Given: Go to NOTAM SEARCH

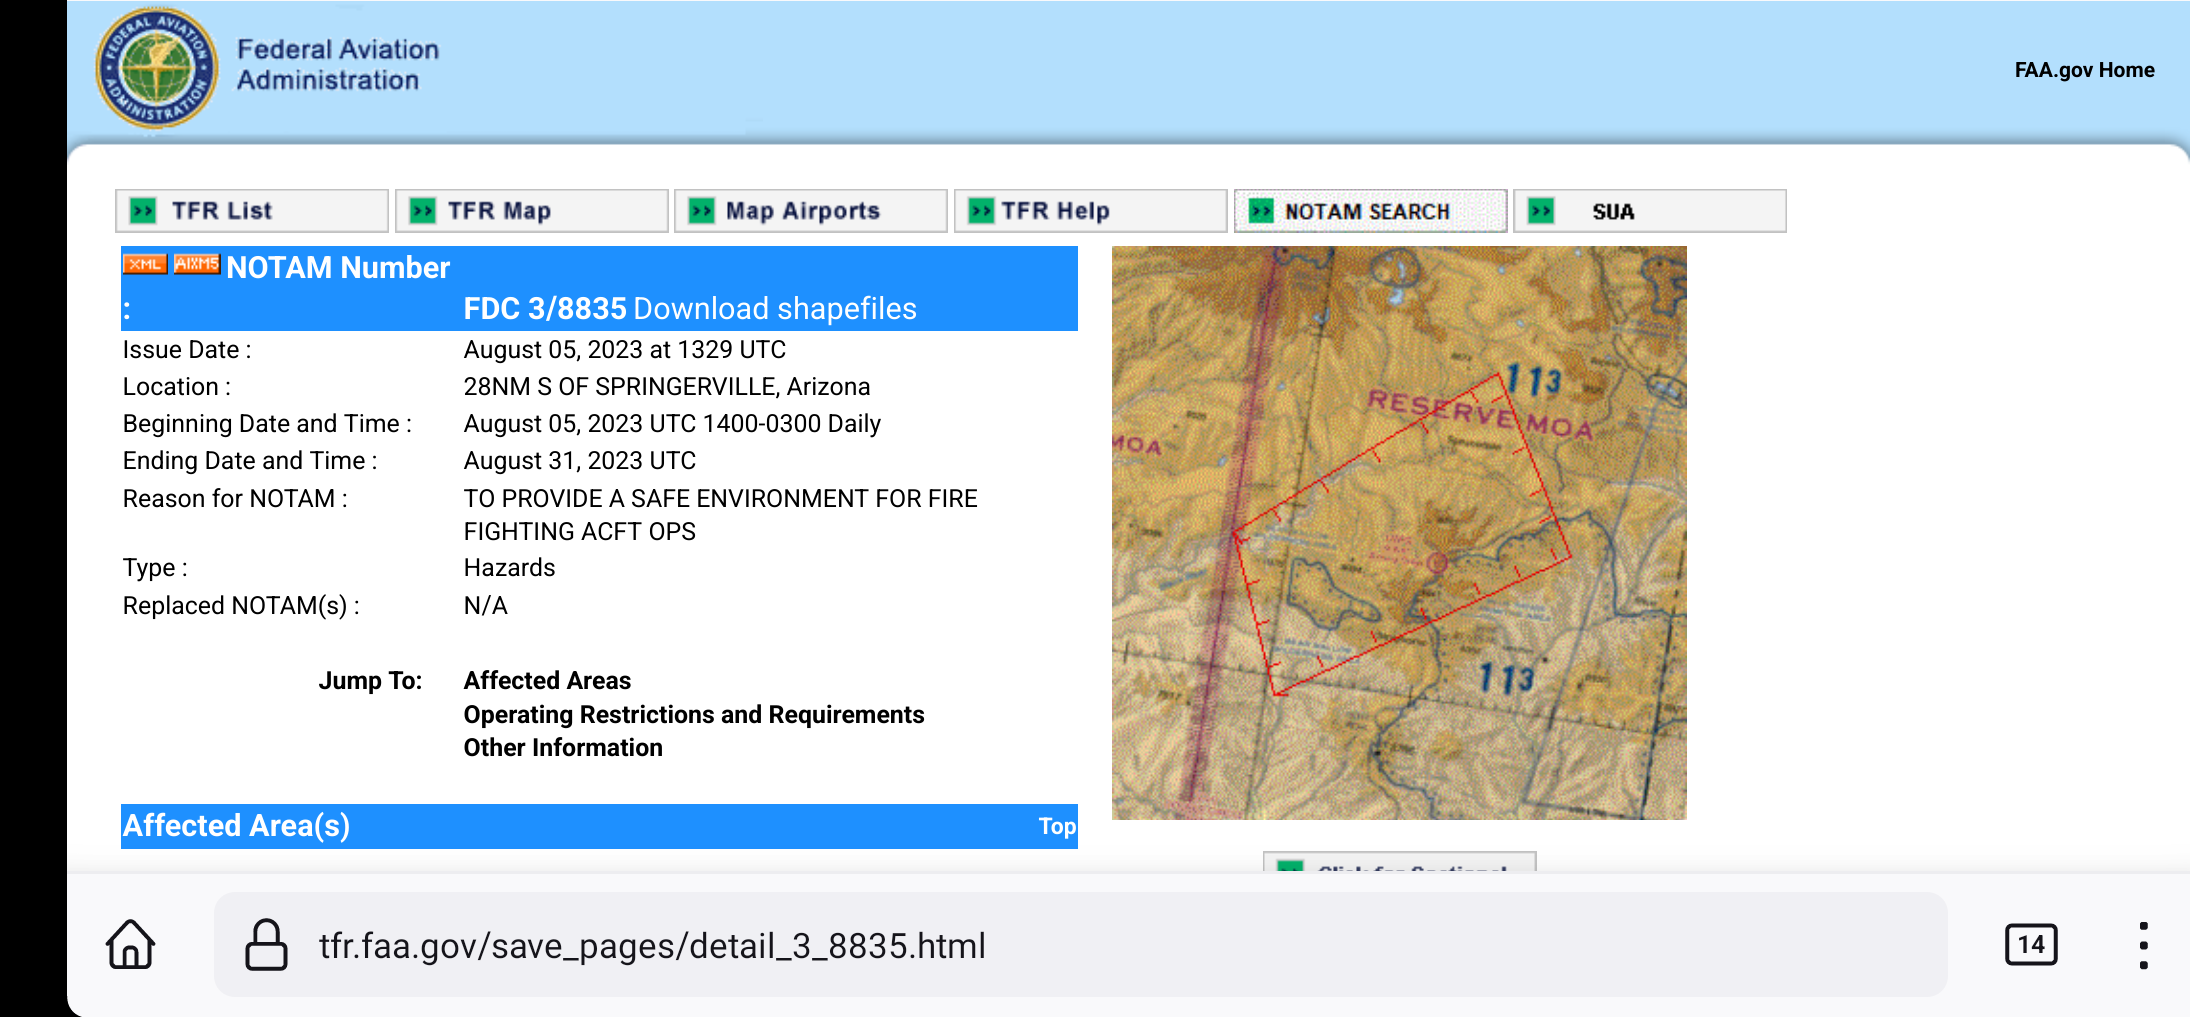Looking at the screenshot, I should click(1370, 211).
